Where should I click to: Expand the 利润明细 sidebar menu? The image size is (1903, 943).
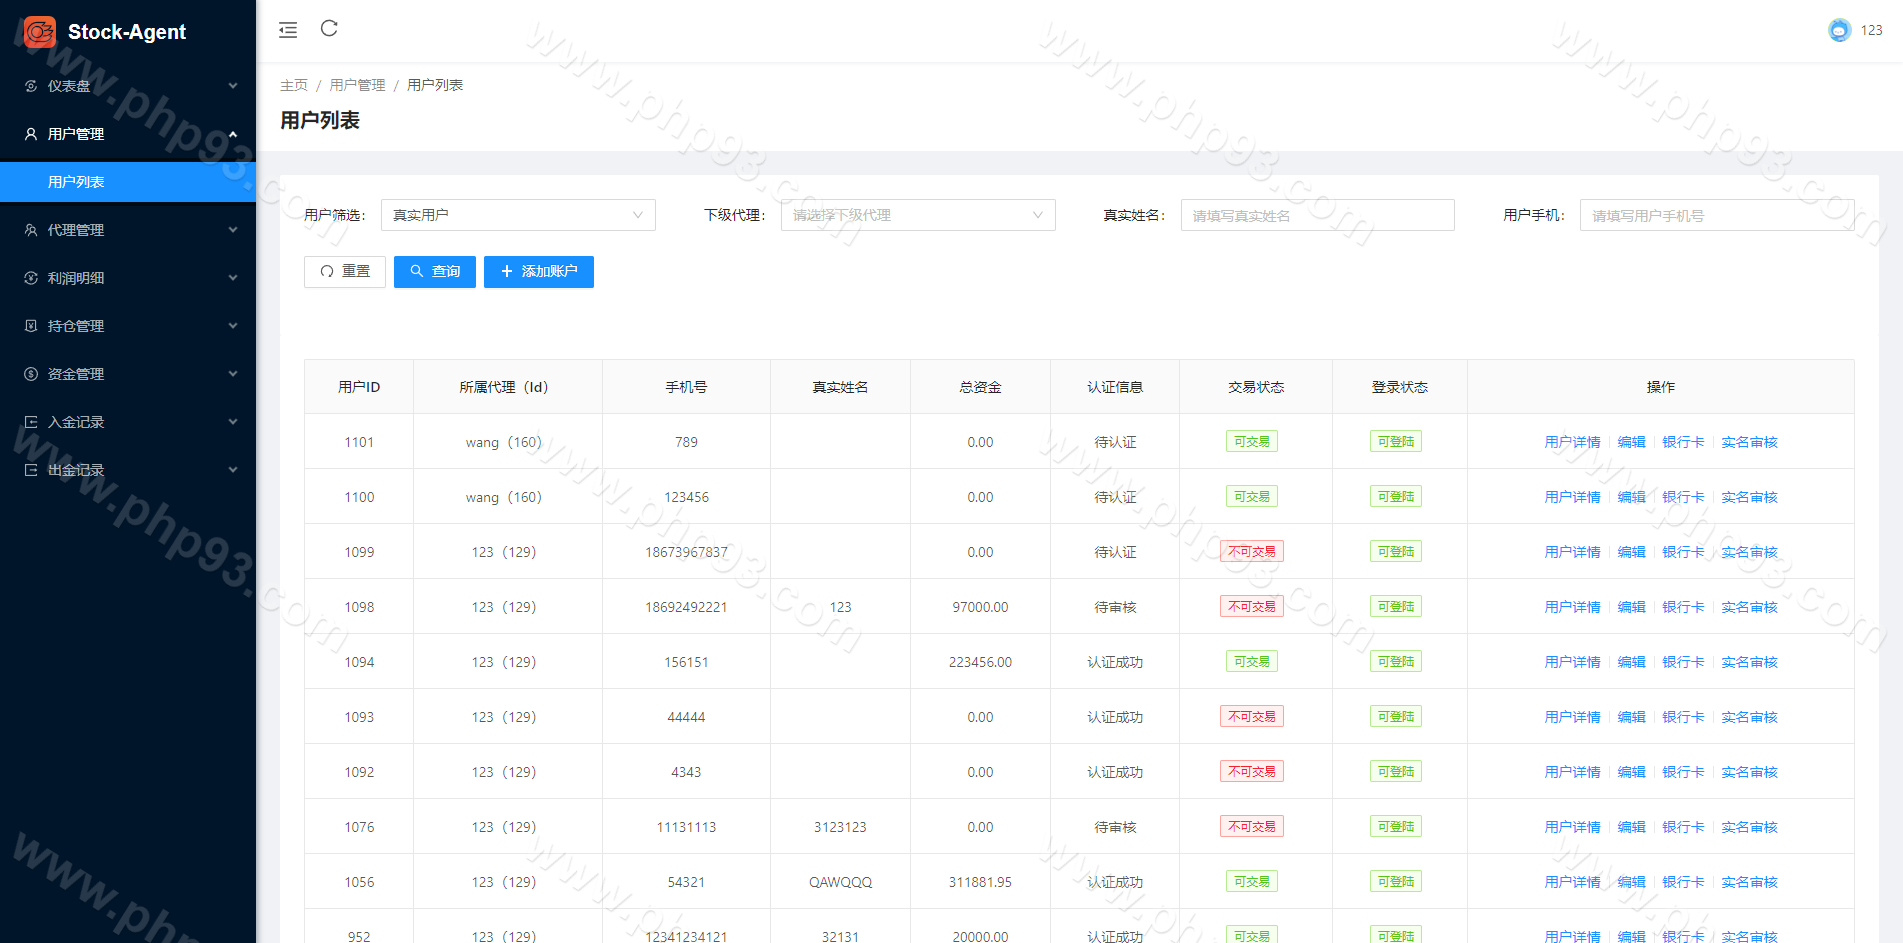click(128, 278)
